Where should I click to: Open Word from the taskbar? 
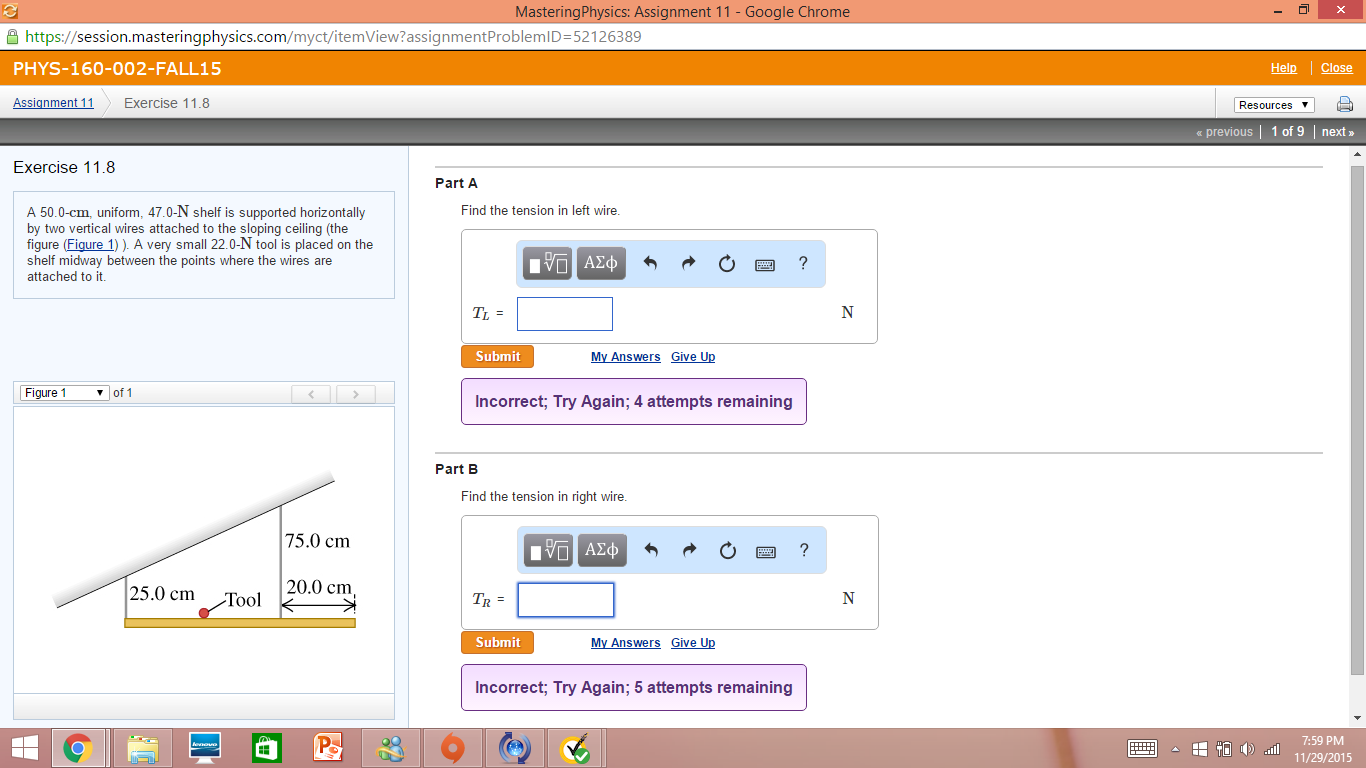point(266,747)
